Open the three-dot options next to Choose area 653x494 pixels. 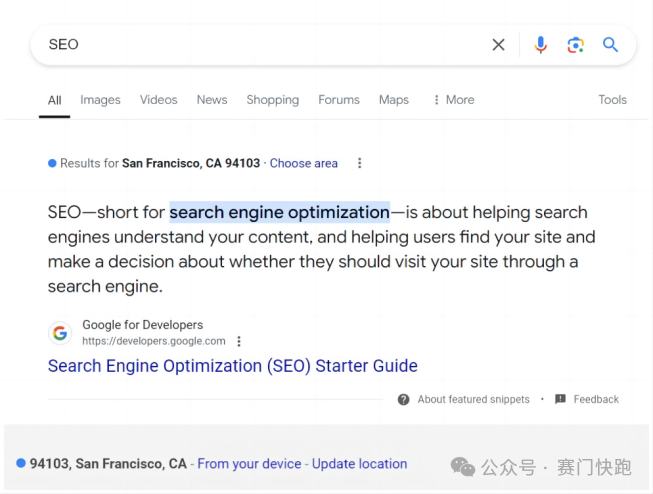(360, 163)
